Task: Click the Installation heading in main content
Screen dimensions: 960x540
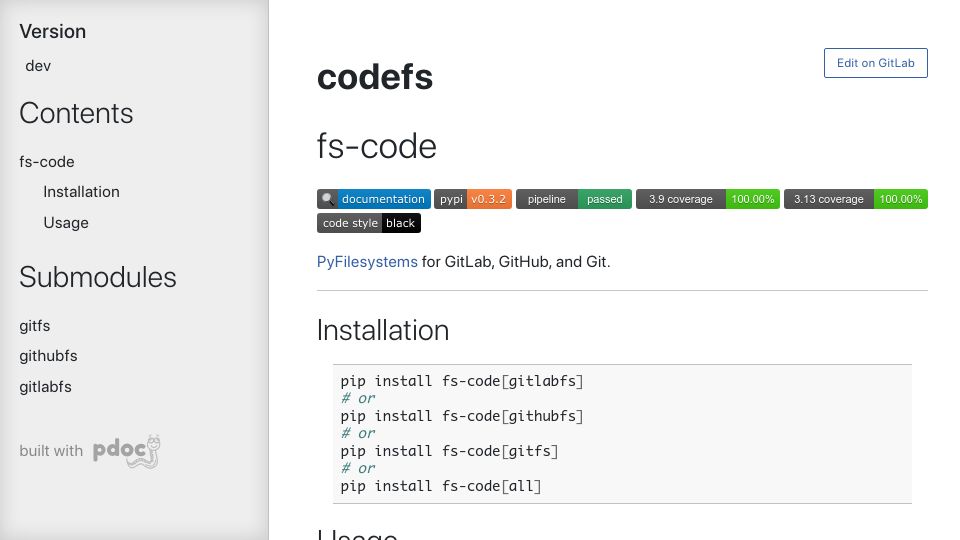Action: (383, 330)
